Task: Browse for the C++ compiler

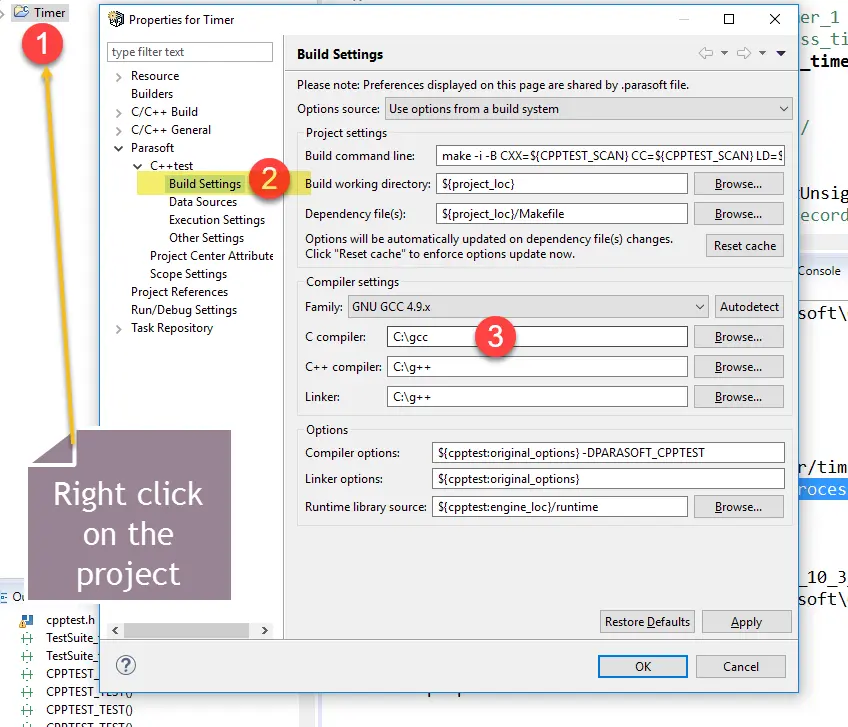Action: (x=739, y=367)
